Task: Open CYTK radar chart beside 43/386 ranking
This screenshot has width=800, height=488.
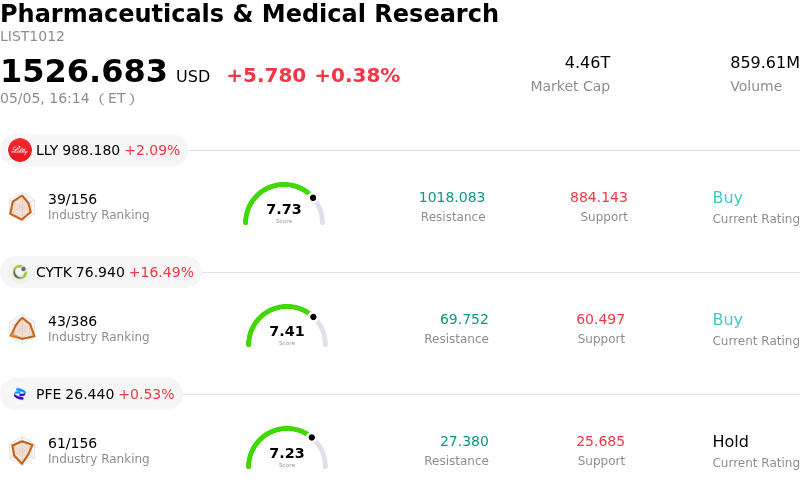Action: (x=22, y=329)
